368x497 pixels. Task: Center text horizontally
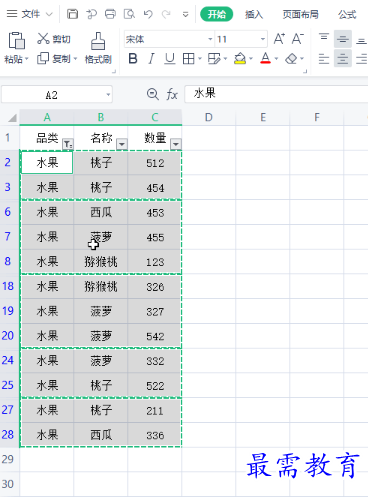pyautogui.click(x=343, y=59)
